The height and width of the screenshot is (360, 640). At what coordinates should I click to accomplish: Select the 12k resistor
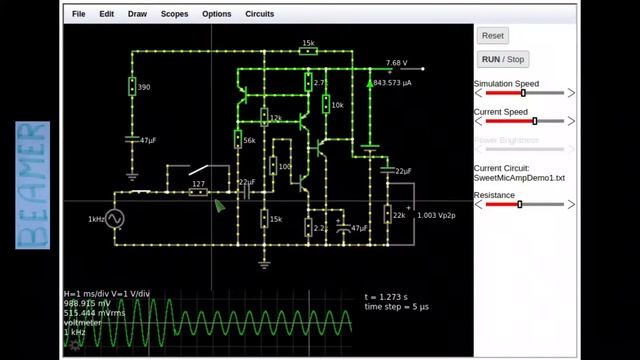[x=264, y=118]
